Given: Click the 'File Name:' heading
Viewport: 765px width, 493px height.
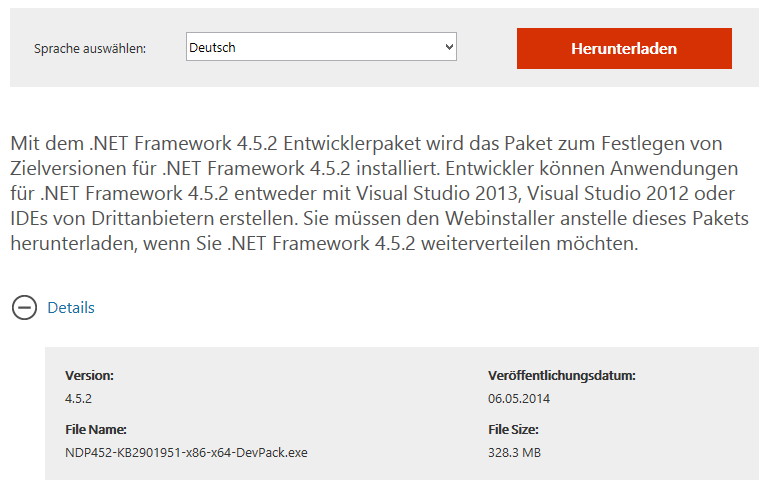Looking at the screenshot, I should coord(96,430).
